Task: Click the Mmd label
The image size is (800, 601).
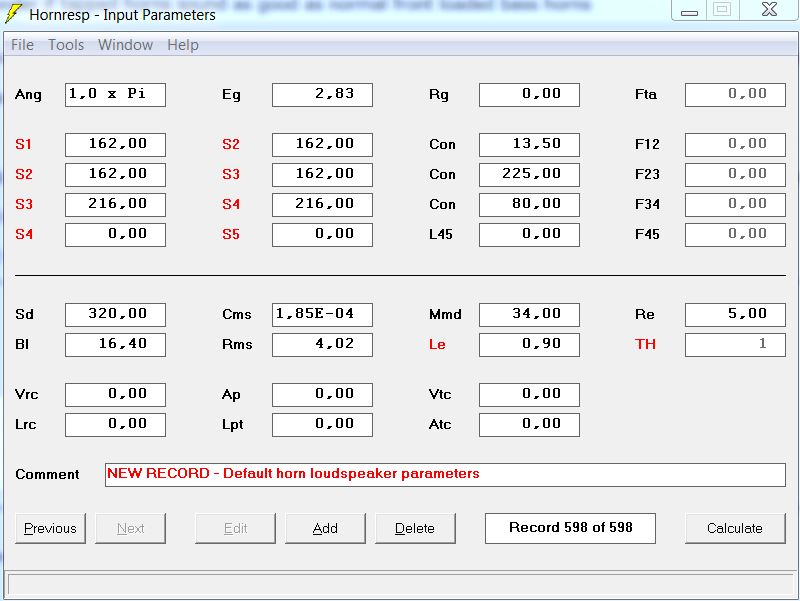Action: tap(445, 314)
